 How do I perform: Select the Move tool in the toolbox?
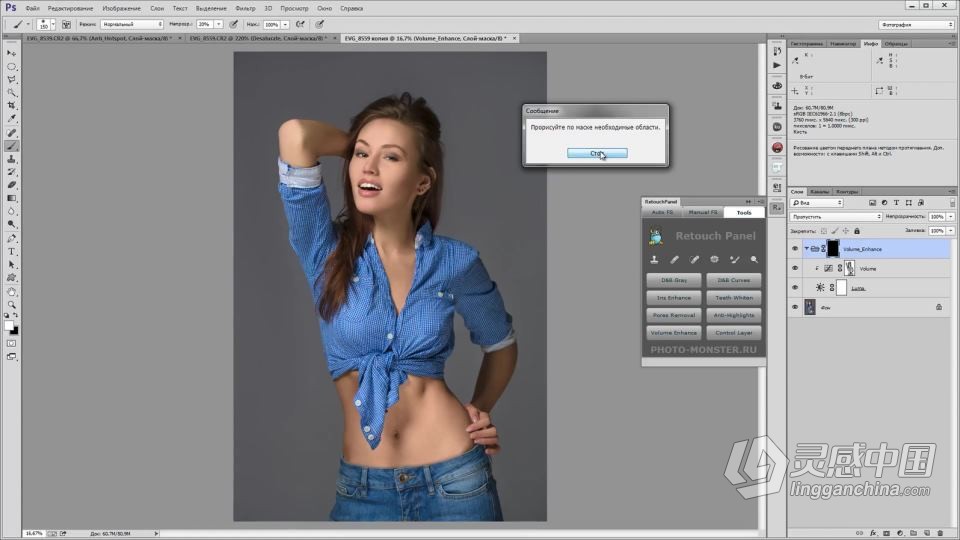12,52
